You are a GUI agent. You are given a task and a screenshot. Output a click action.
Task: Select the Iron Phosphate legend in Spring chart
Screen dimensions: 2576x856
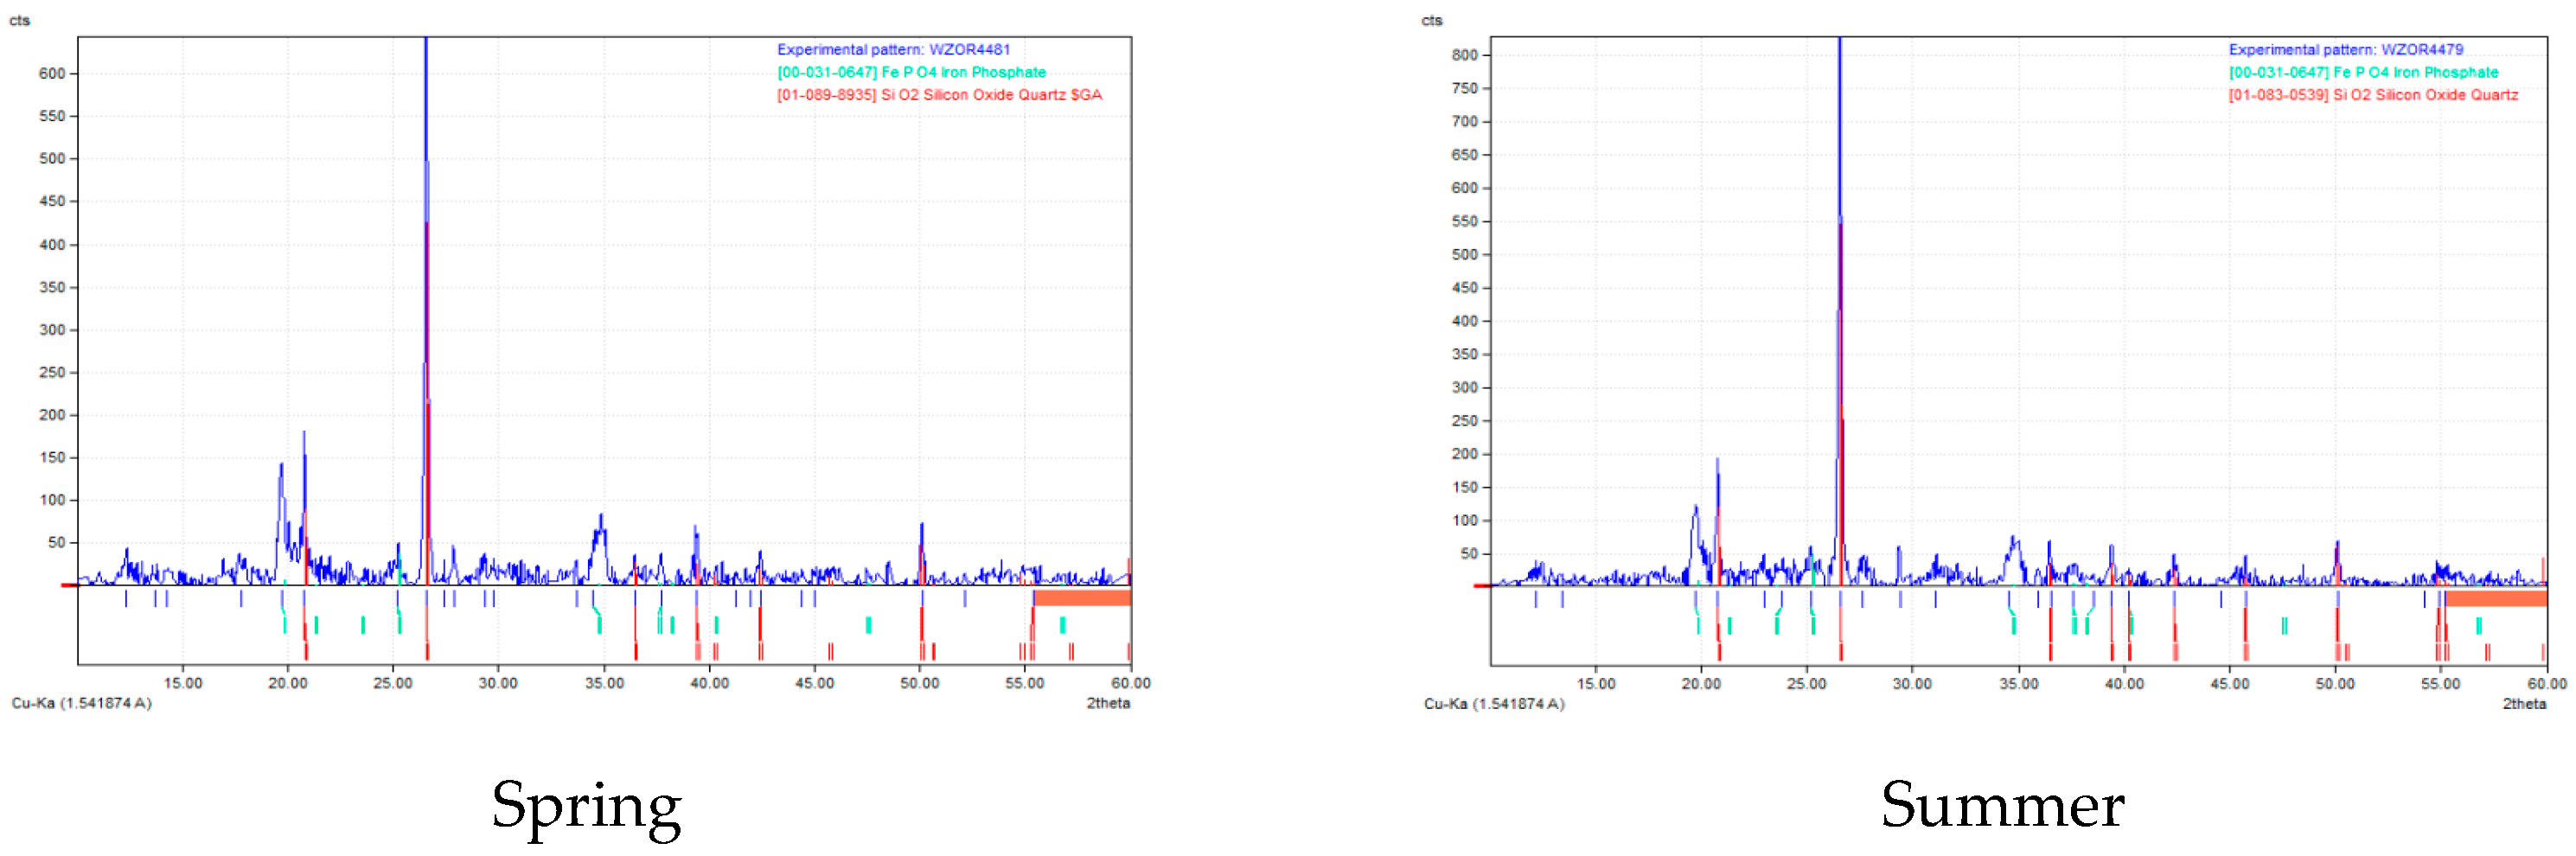tap(911, 72)
